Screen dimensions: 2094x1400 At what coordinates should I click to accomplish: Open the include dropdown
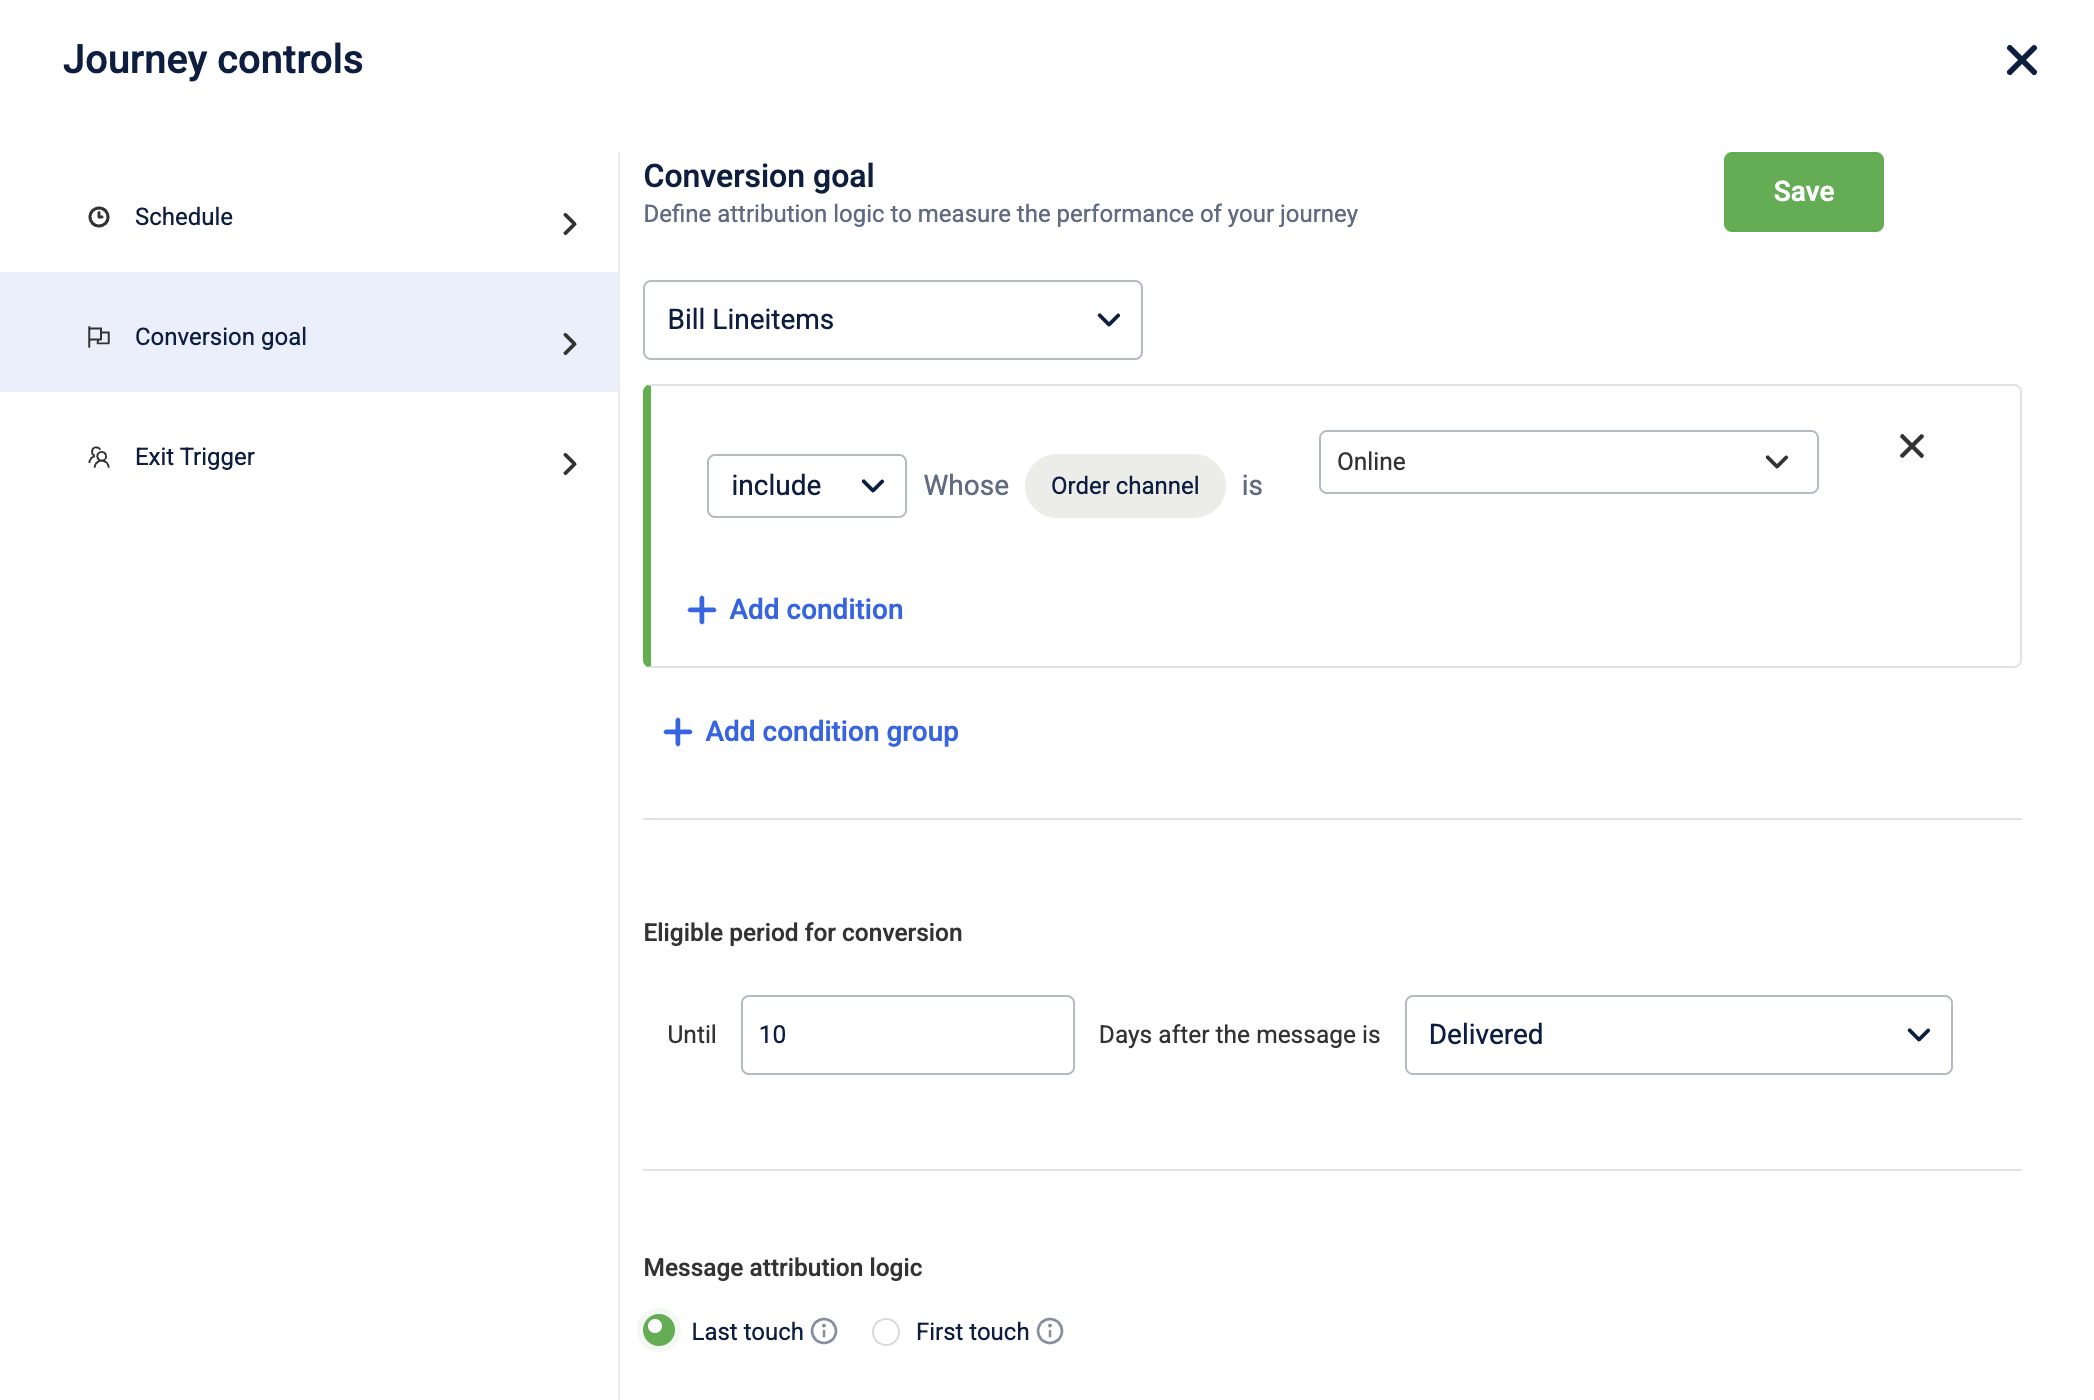806,486
